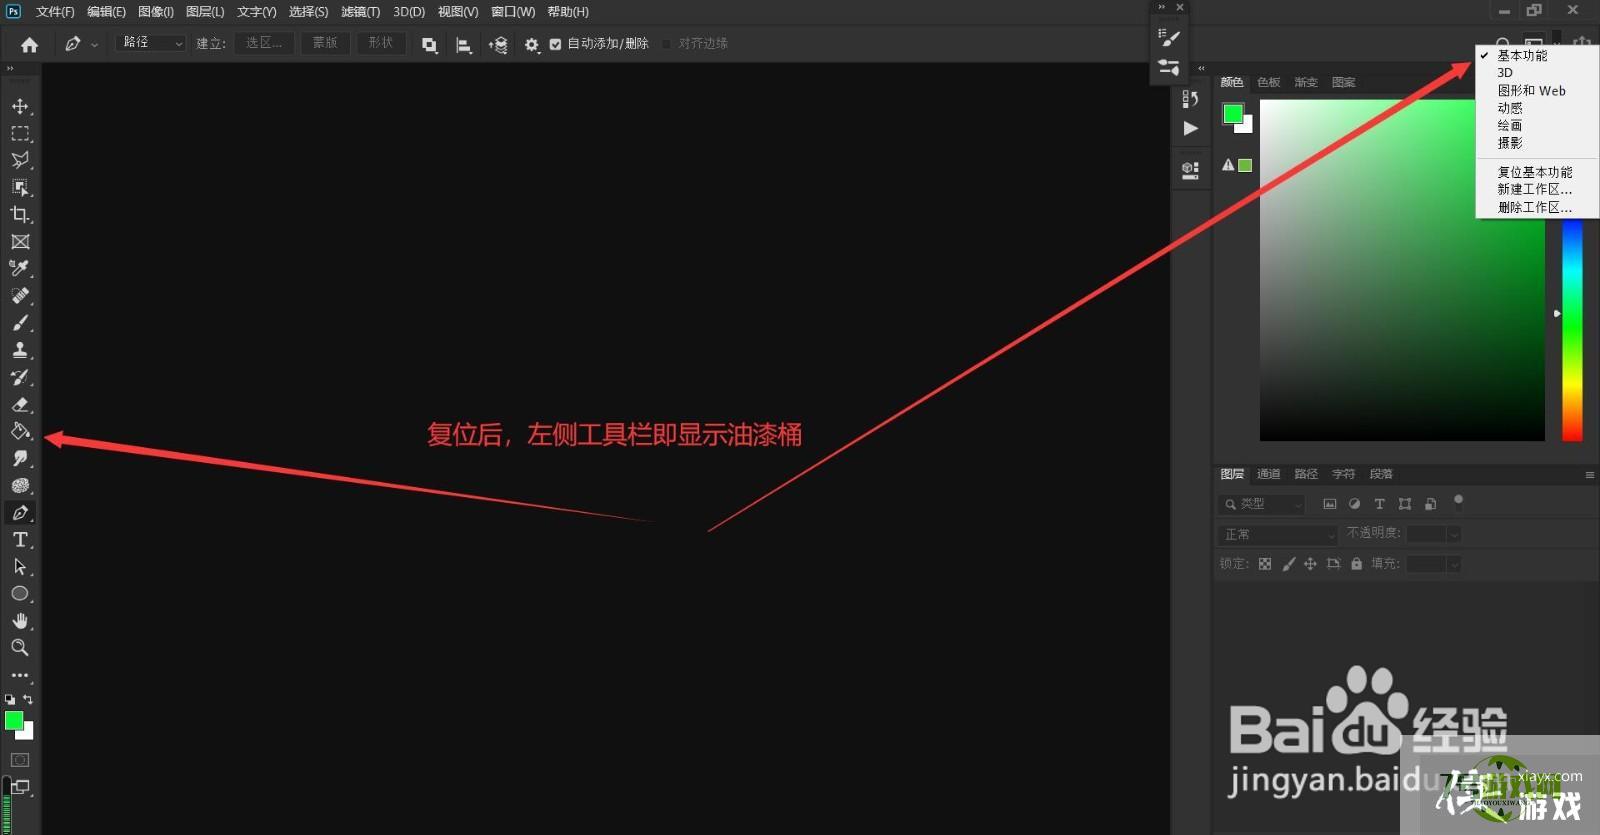Choose 复位基本功能 in workspace menu
Viewport: 1600px width, 835px height.
(1536, 172)
